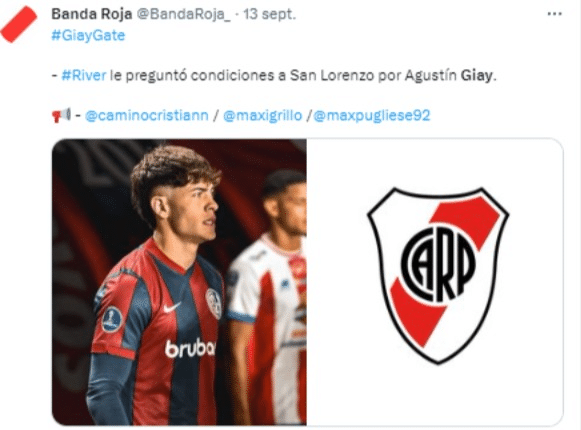Screen dimensions: 581x430
Task: Open the #River hashtag
Action: (x=84, y=75)
